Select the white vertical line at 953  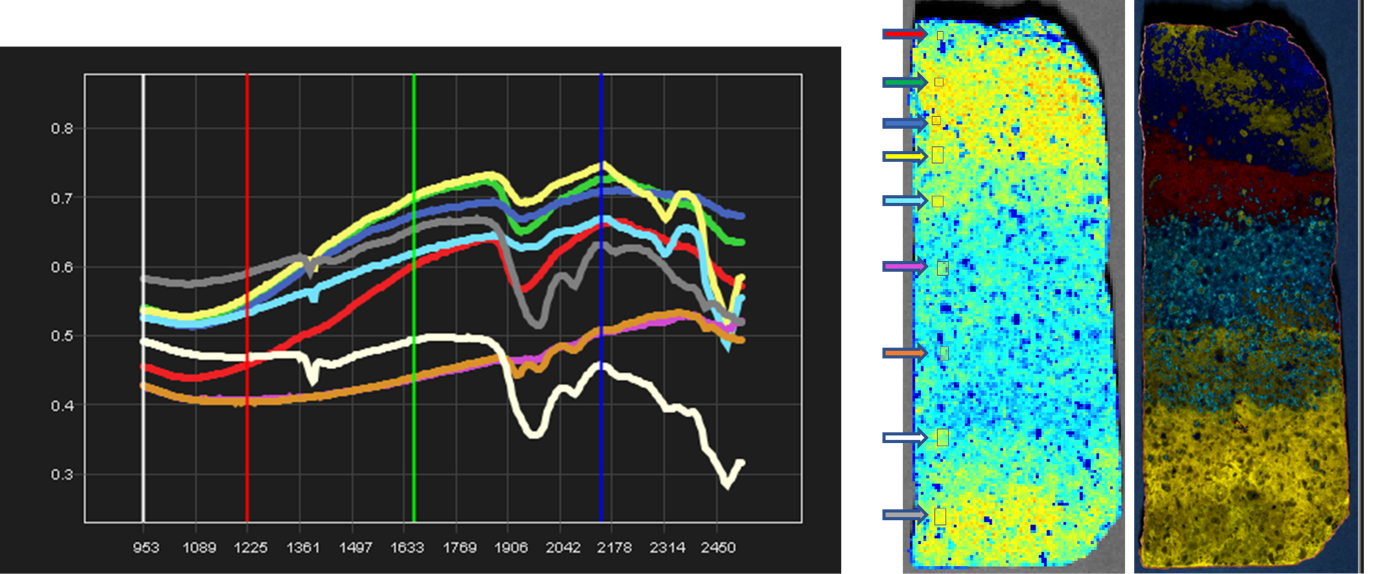144,300
